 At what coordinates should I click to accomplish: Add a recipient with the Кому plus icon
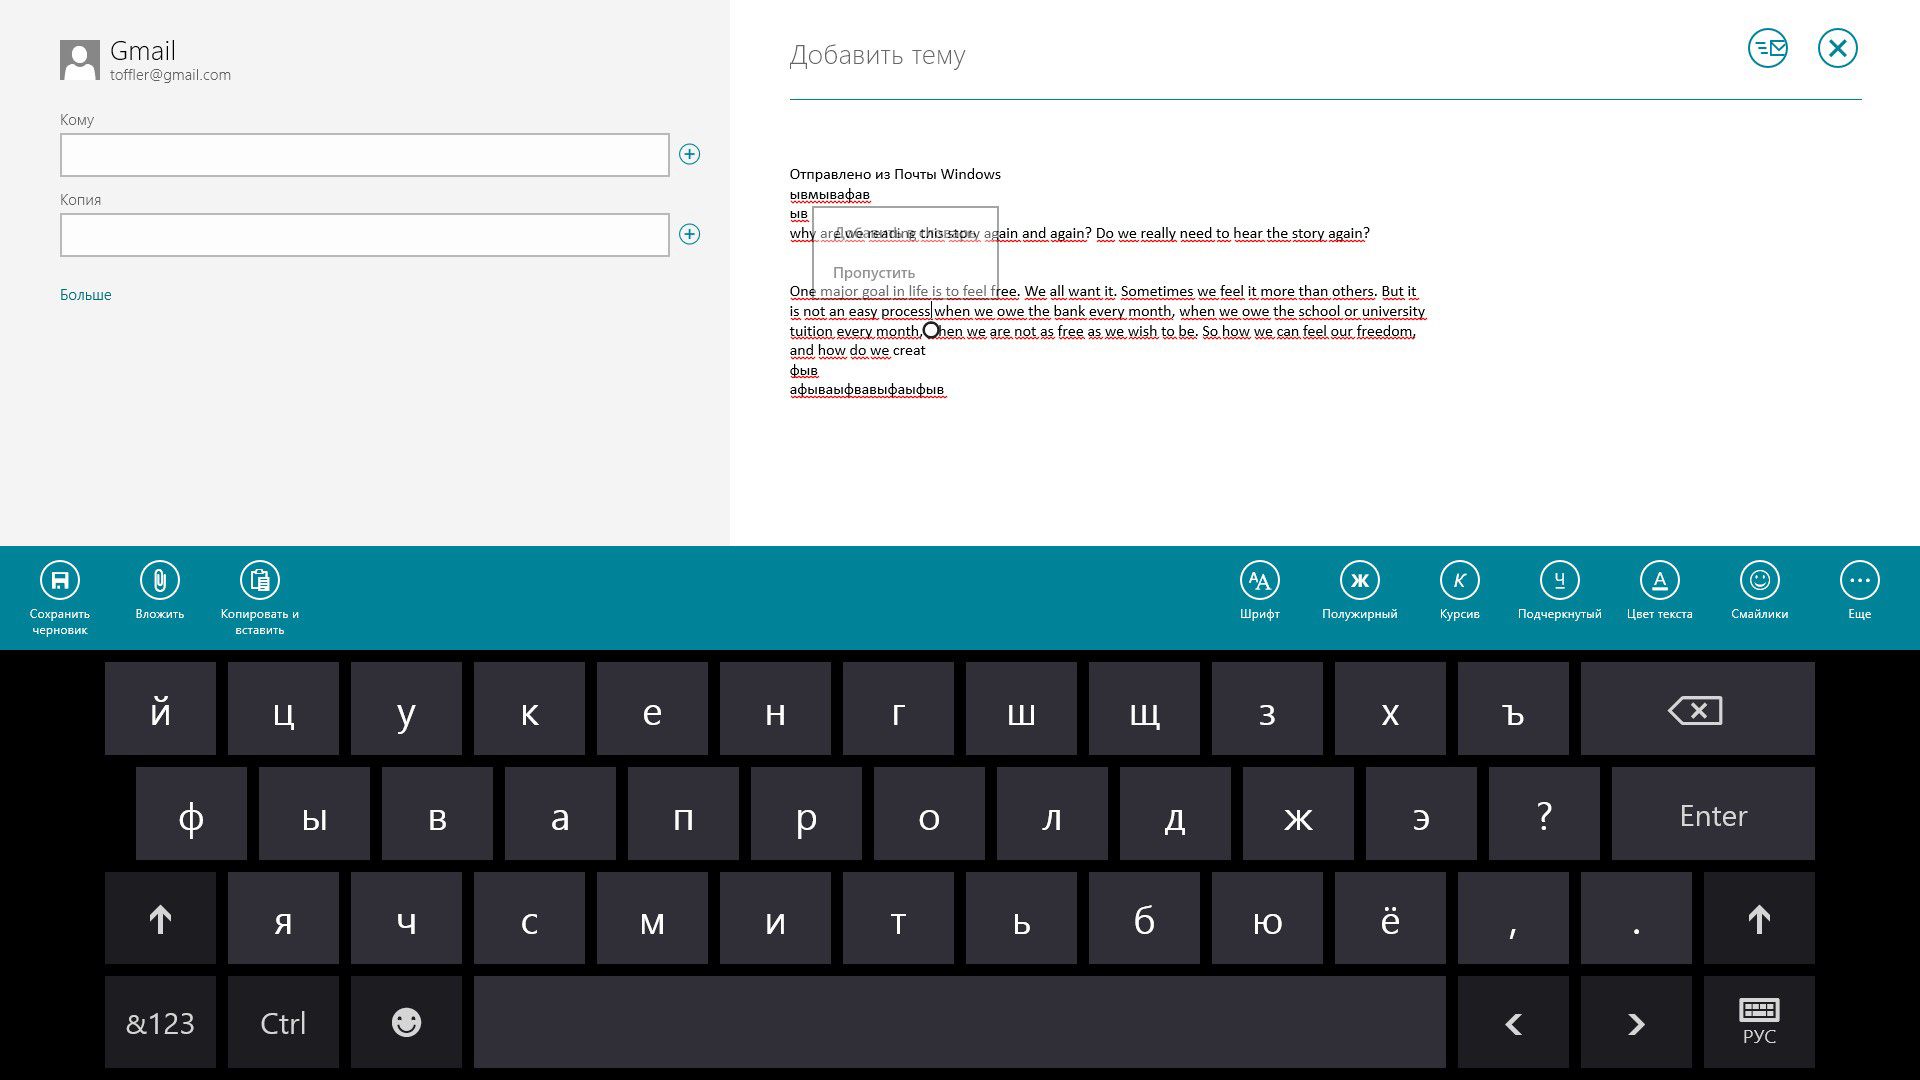[689, 154]
